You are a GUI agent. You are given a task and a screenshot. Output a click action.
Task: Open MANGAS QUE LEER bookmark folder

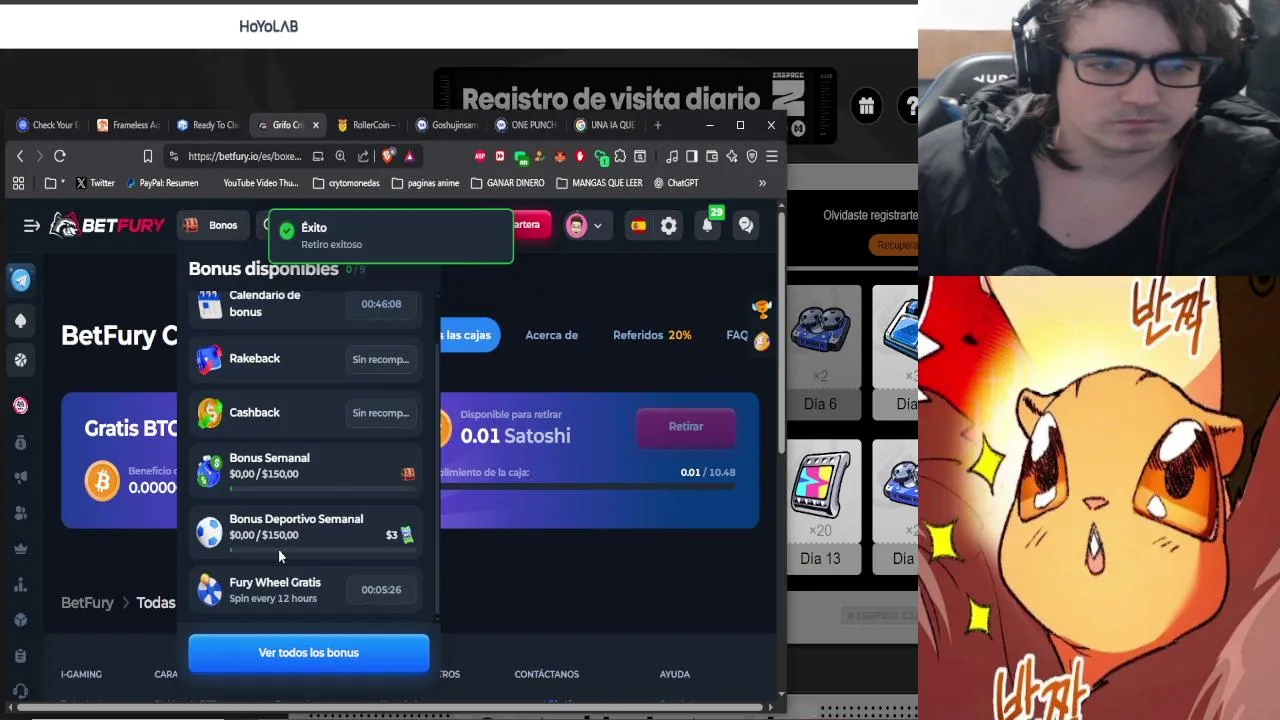tap(599, 183)
